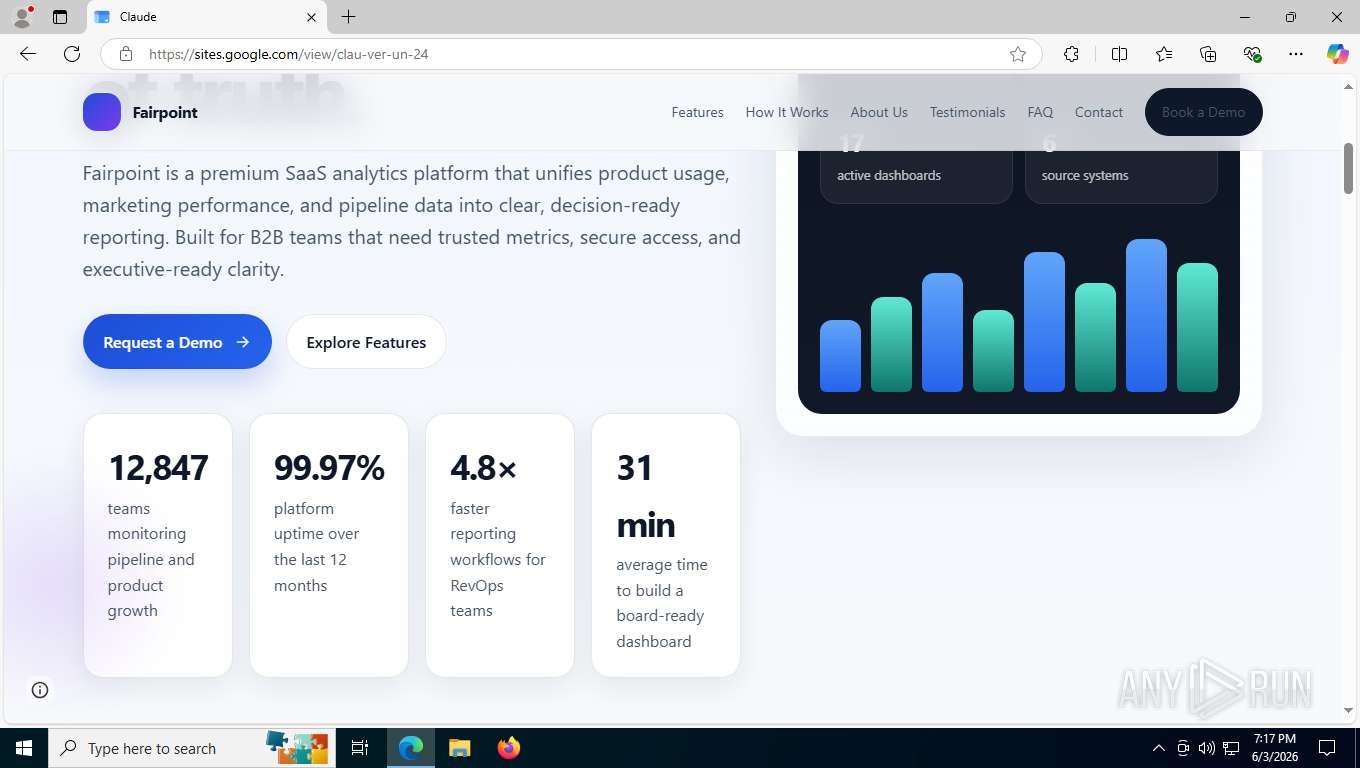The width and height of the screenshot is (1360, 768).
Task: Open the tab actions menu icon
Action: click(60, 17)
